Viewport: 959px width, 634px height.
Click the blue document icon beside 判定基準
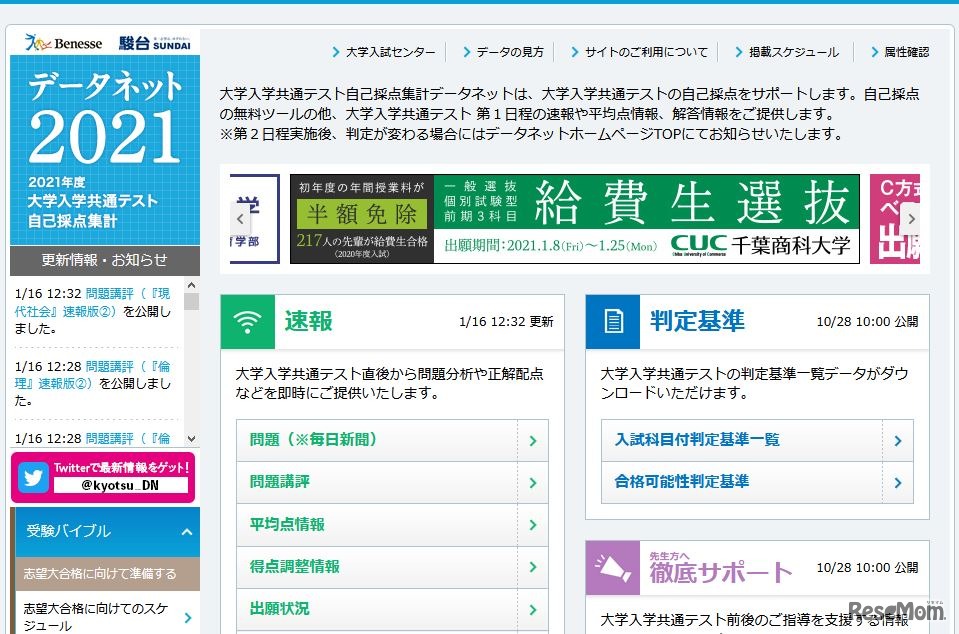pyautogui.click(x=612, y=322)
